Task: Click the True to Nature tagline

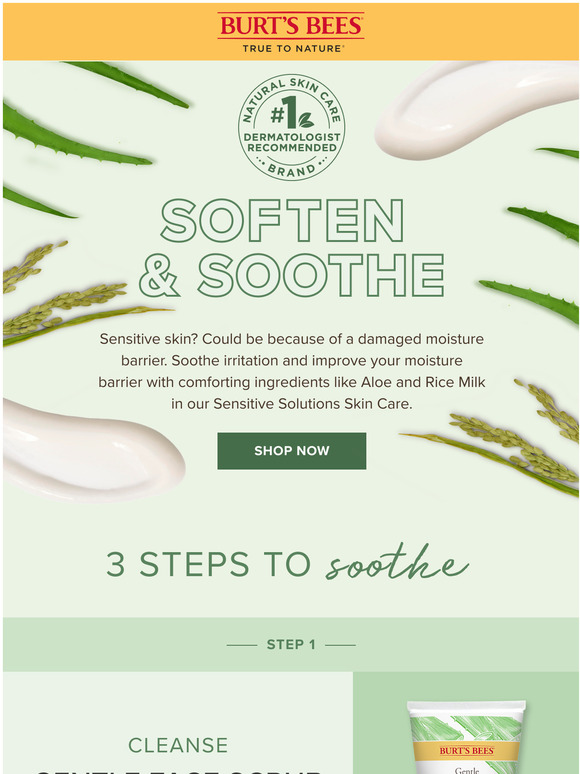Action: (293, 48)
